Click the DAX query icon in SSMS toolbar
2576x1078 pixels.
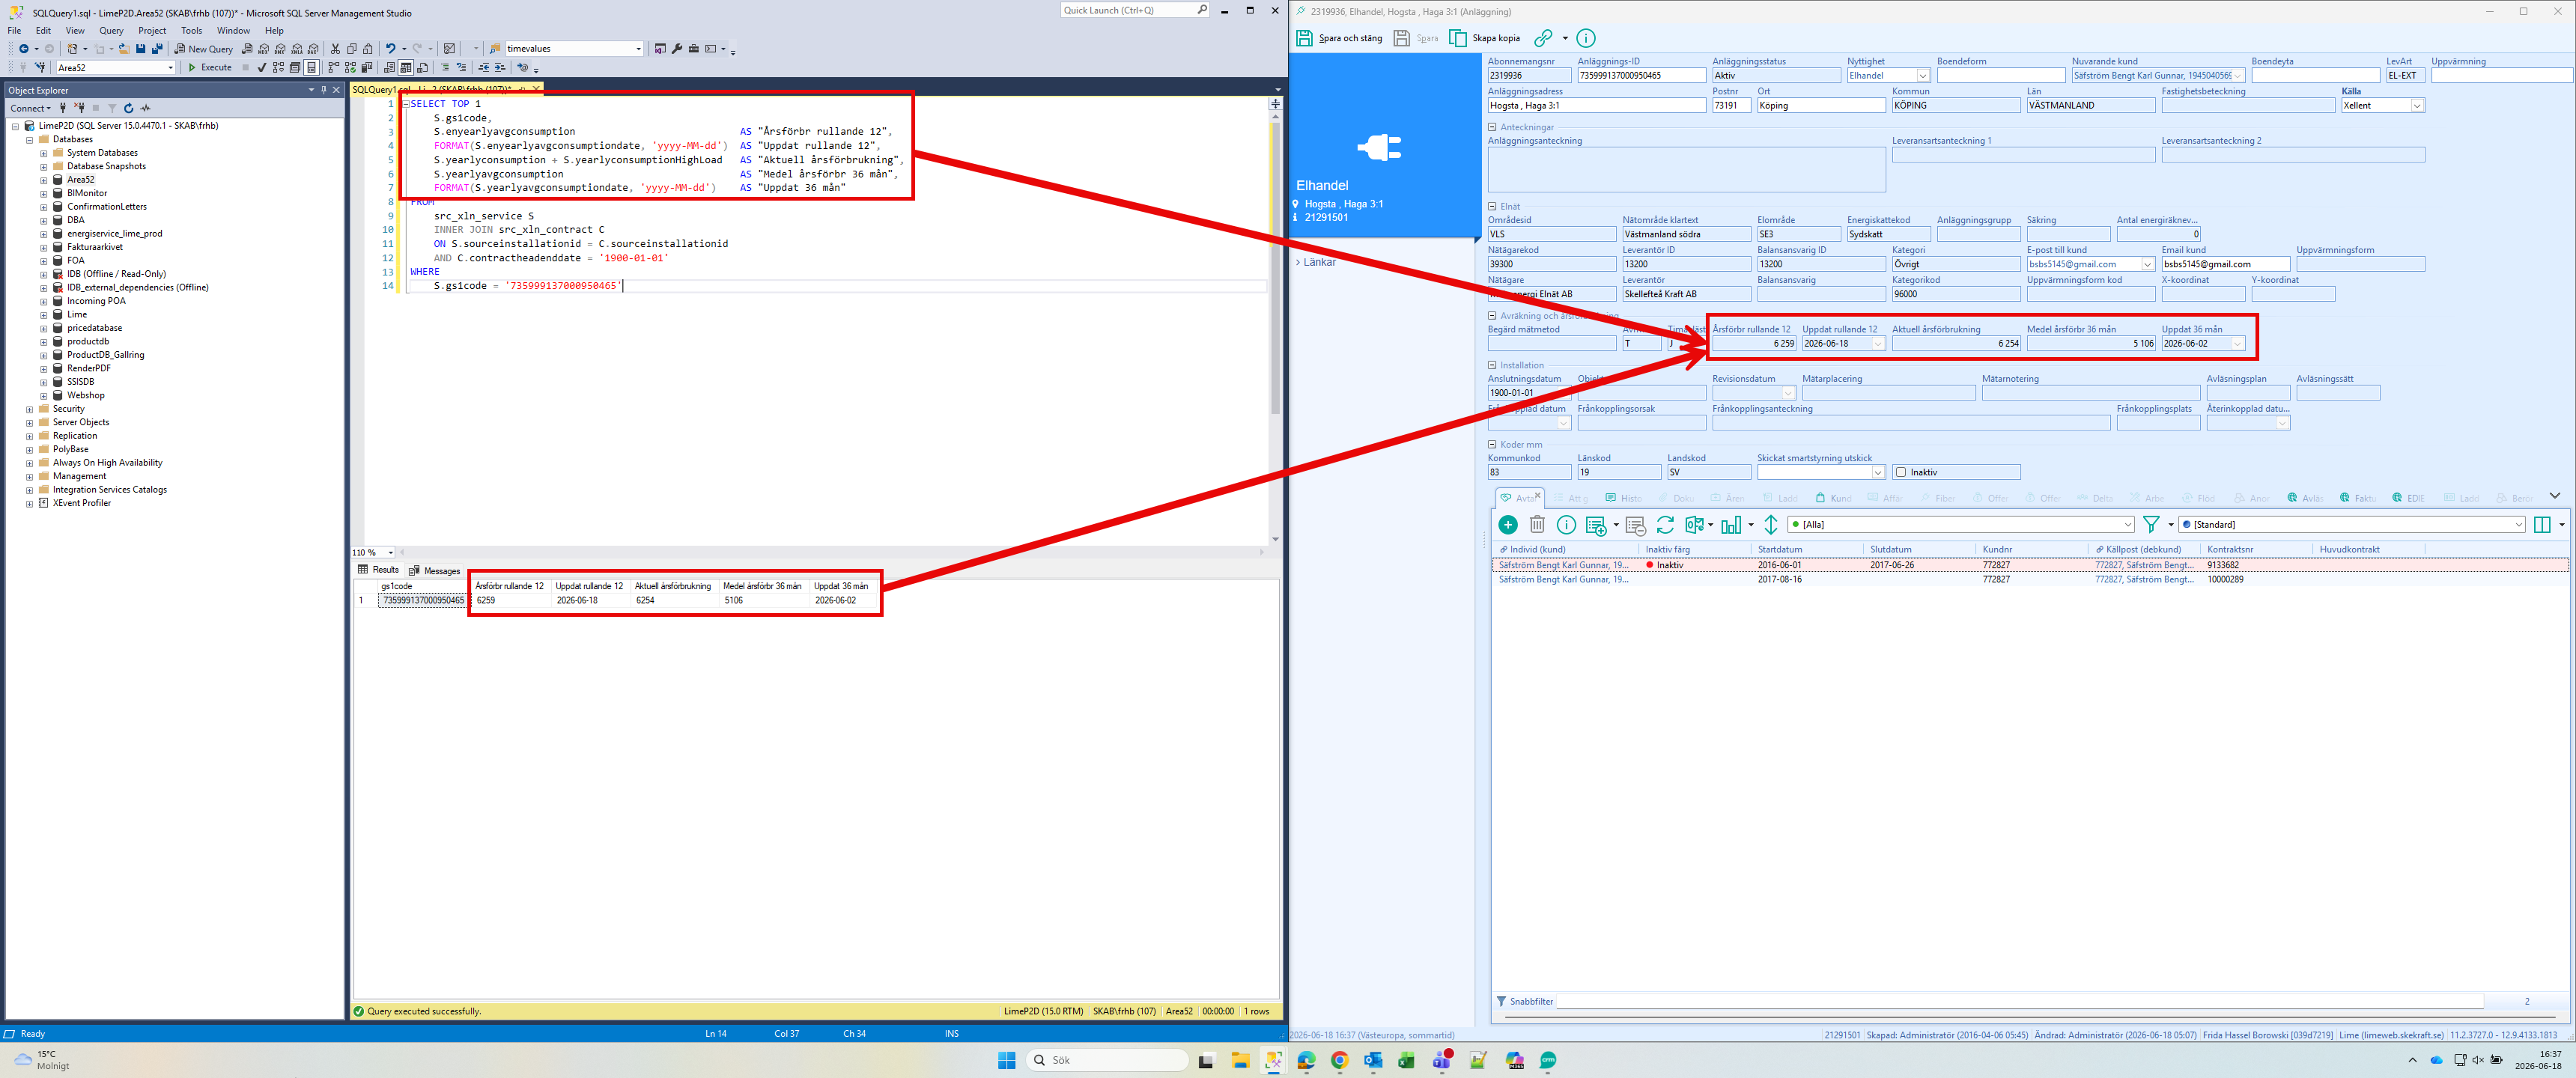314,49
